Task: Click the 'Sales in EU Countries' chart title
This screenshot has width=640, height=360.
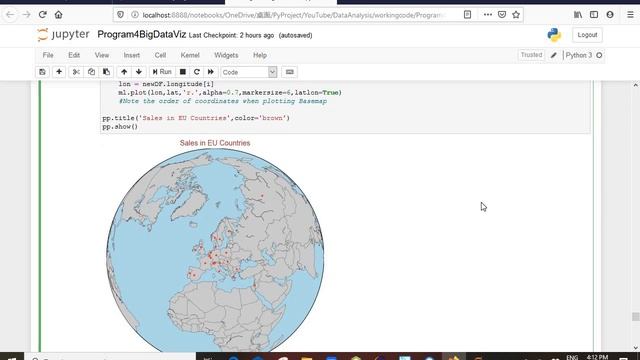Action: (x=215, y=143)
